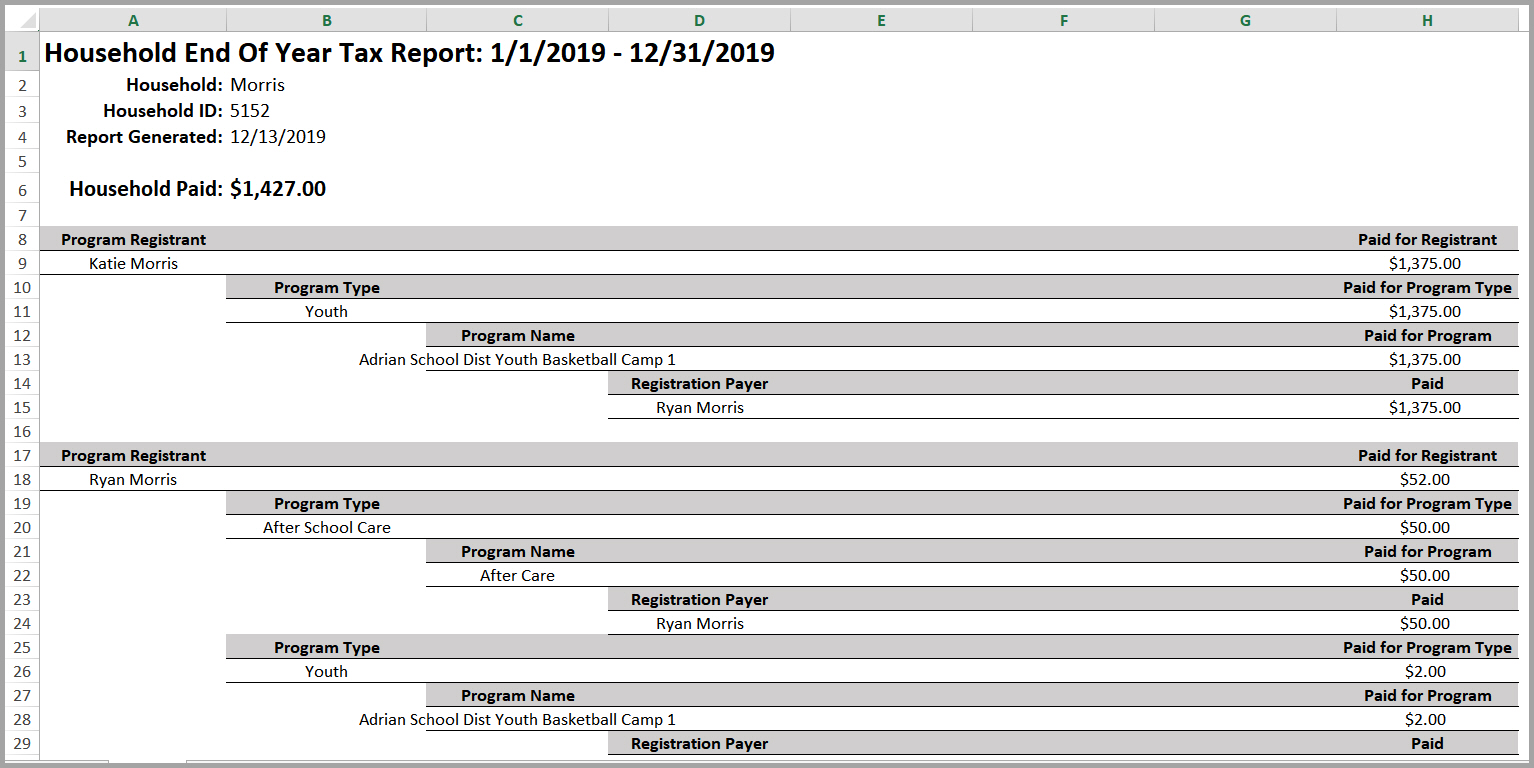Select the Household ID value 5152
The image size is (1534, 768).
coord(250,111)
